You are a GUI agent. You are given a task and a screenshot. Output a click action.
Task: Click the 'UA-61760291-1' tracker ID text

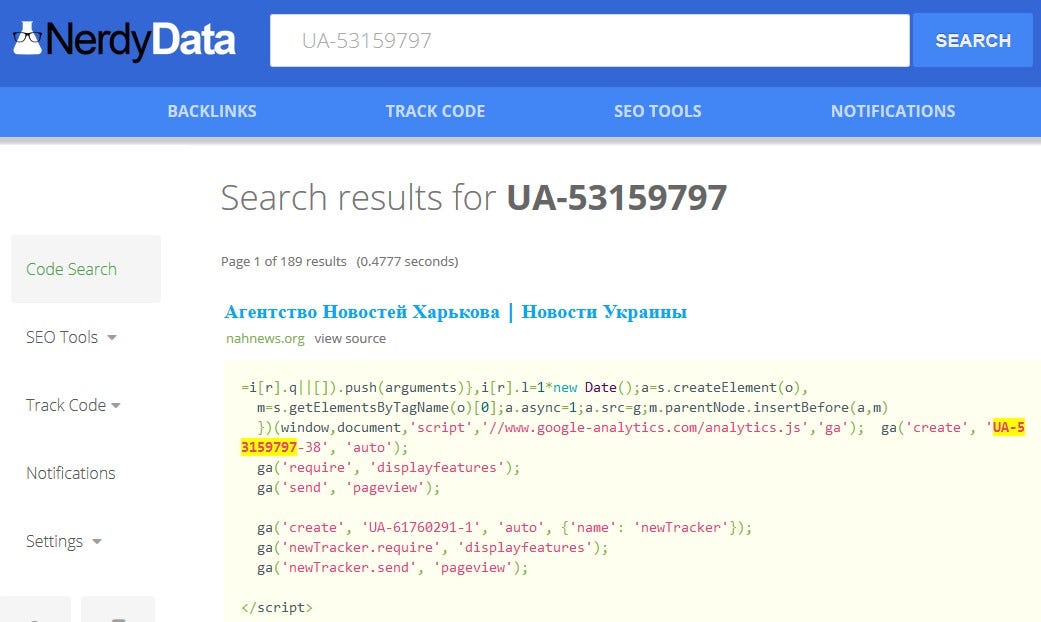[421, 528]
